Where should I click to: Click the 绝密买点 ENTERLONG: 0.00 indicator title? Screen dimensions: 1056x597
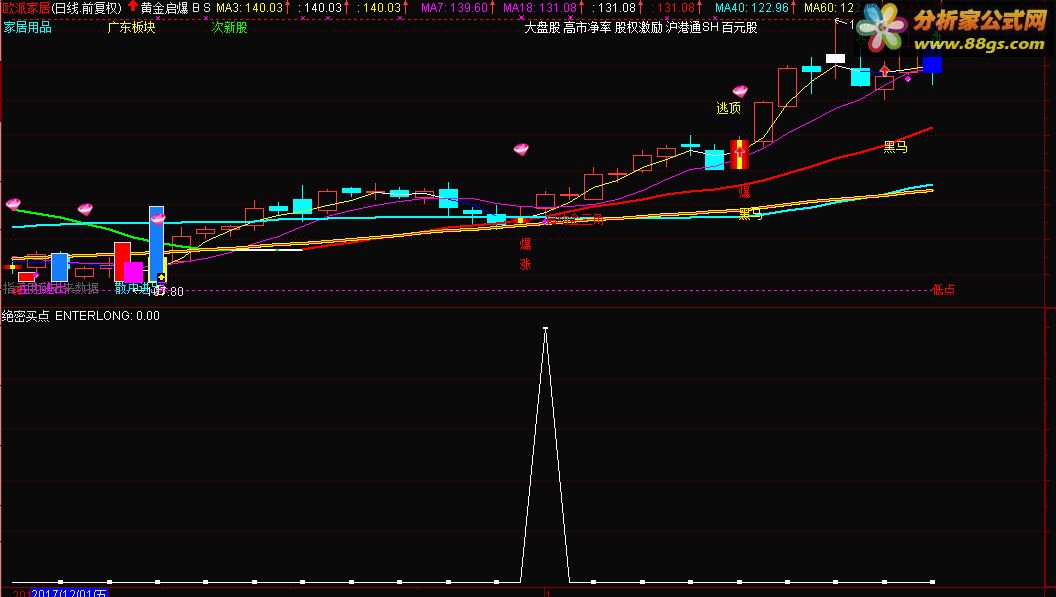[81, 316]
